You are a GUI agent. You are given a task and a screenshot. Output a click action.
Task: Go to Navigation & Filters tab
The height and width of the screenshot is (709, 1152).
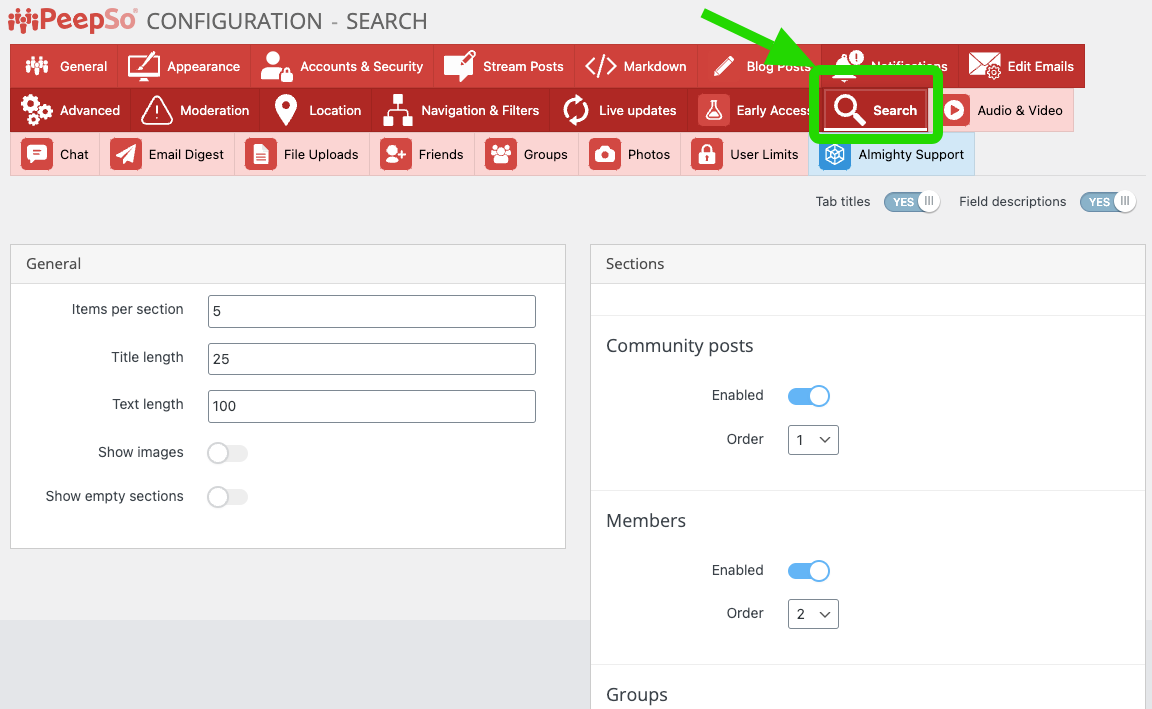(x=461, y=110)
